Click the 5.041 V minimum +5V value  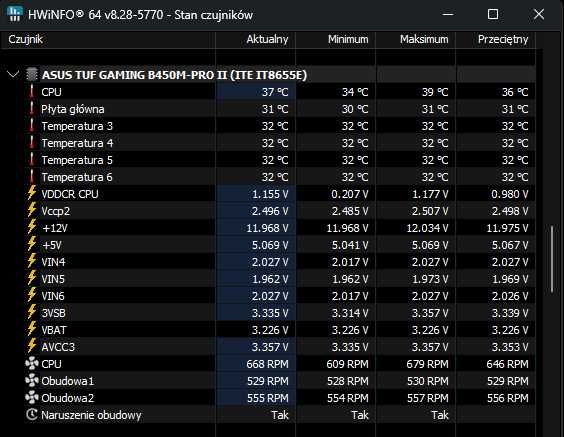pos(350,245)
